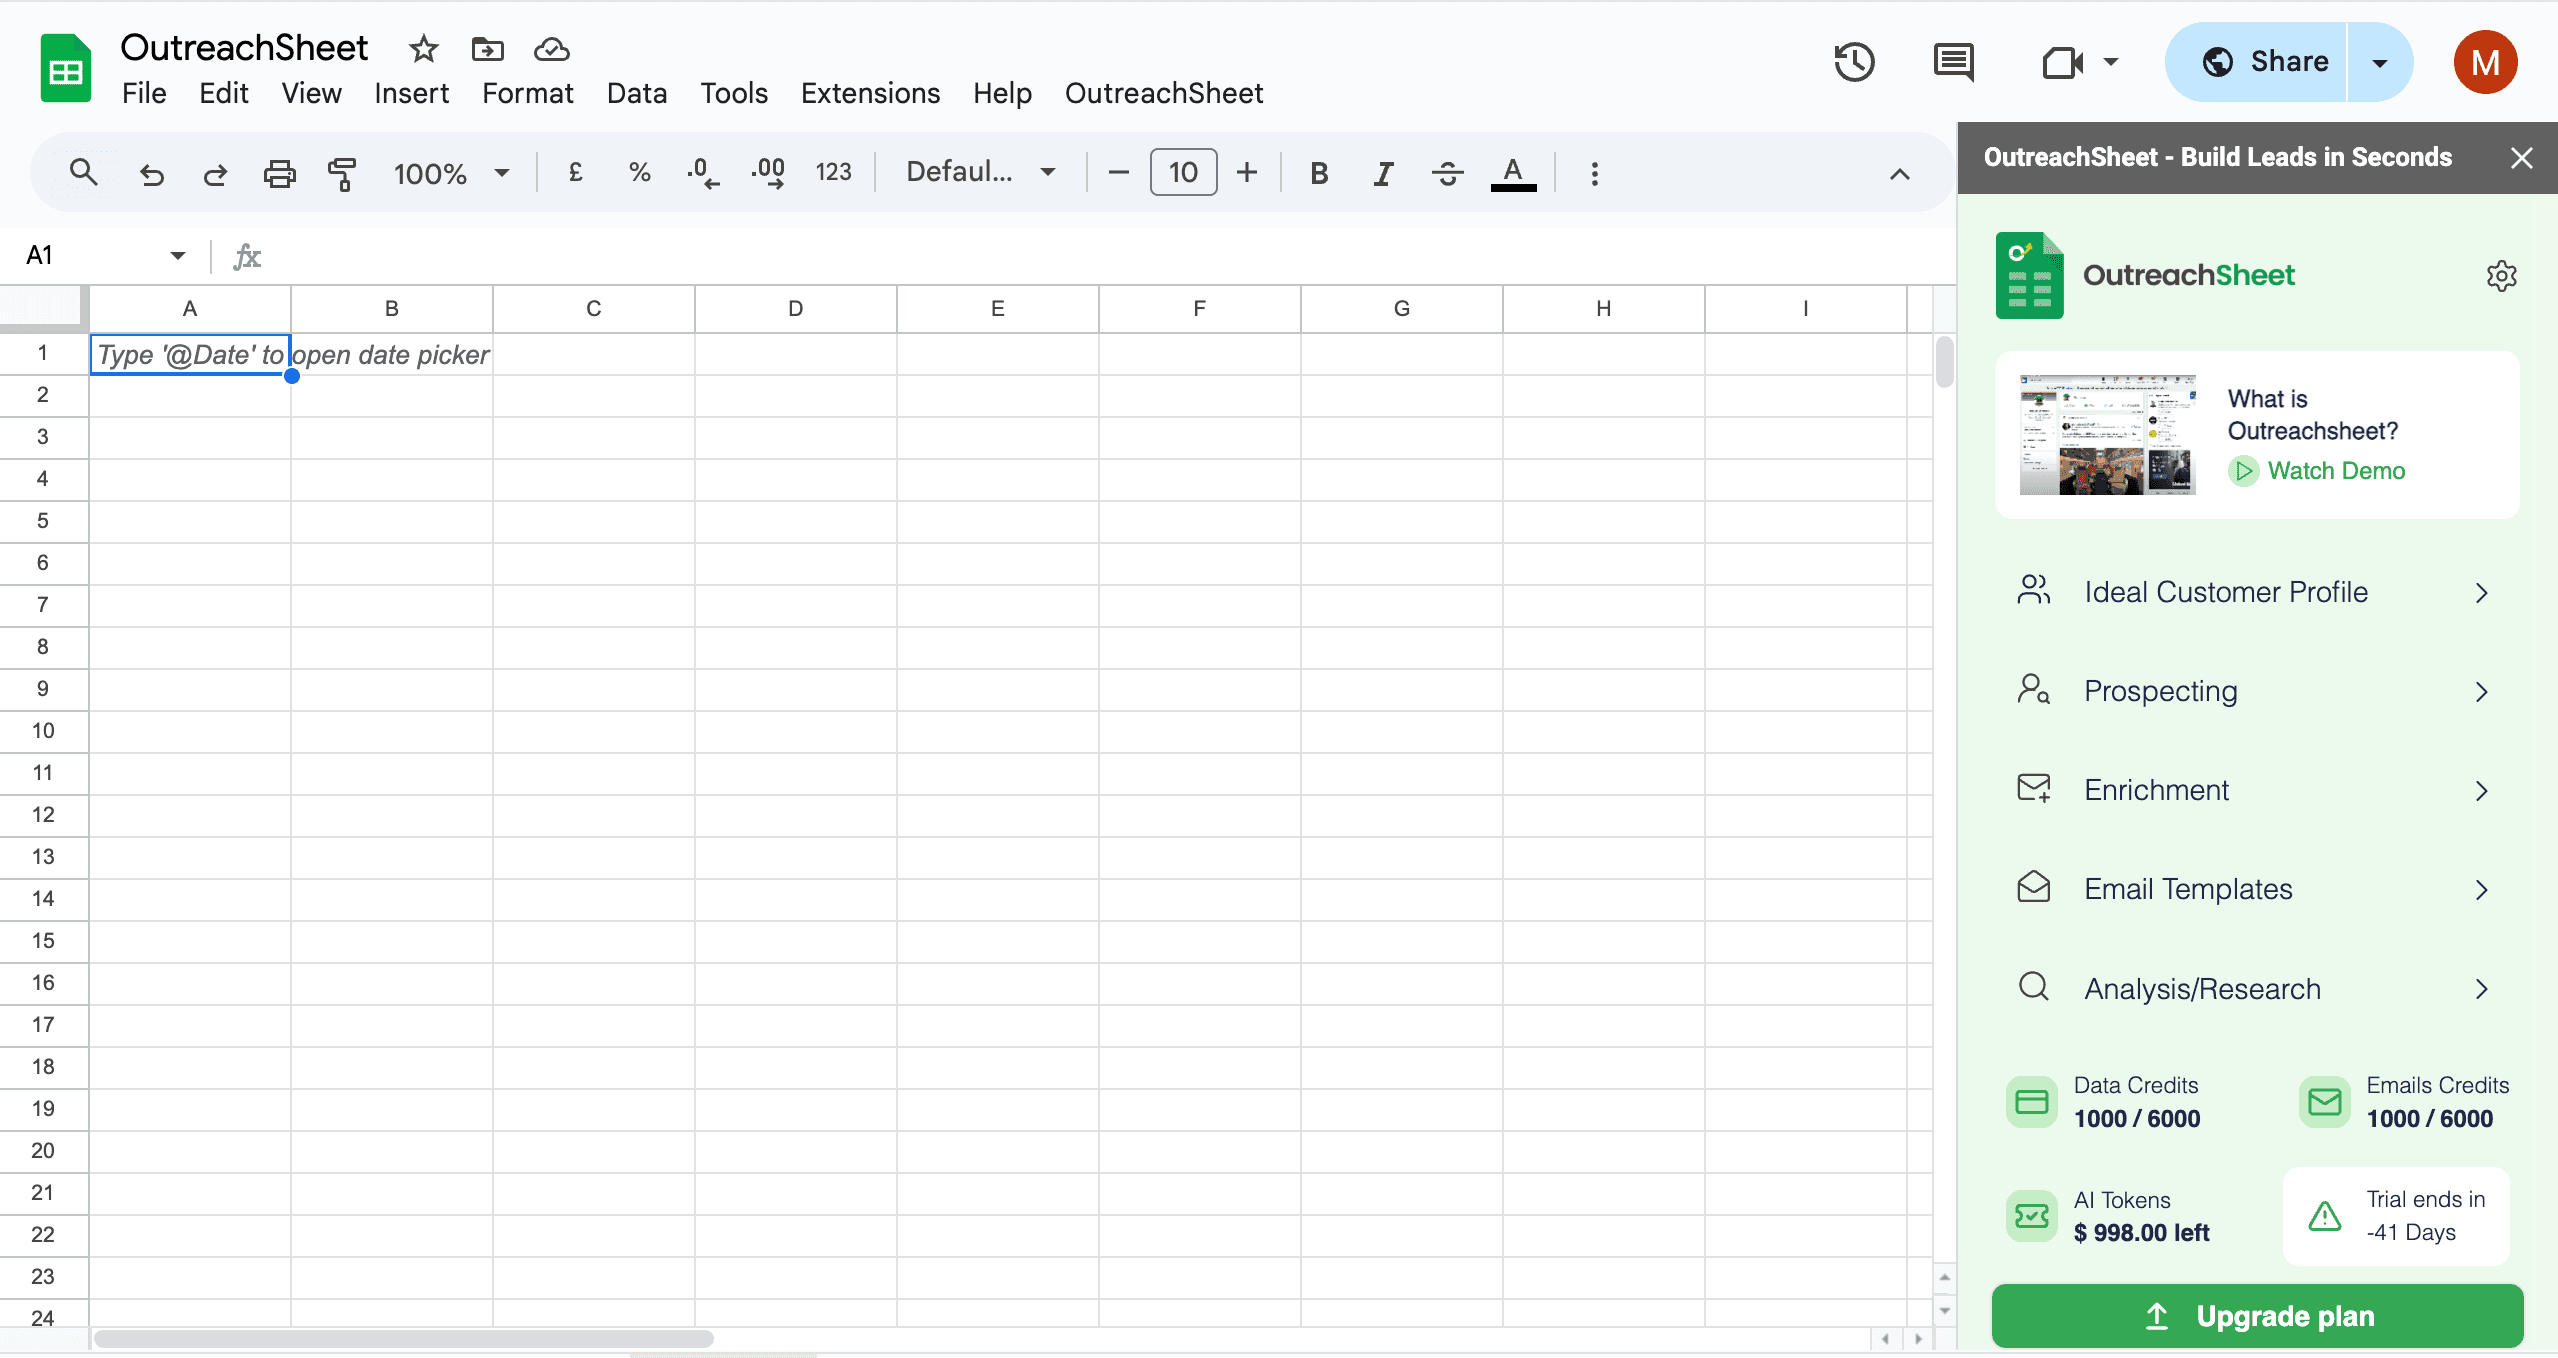
Task: Open the zoom level dropdown
Action: tap(451, 174)
